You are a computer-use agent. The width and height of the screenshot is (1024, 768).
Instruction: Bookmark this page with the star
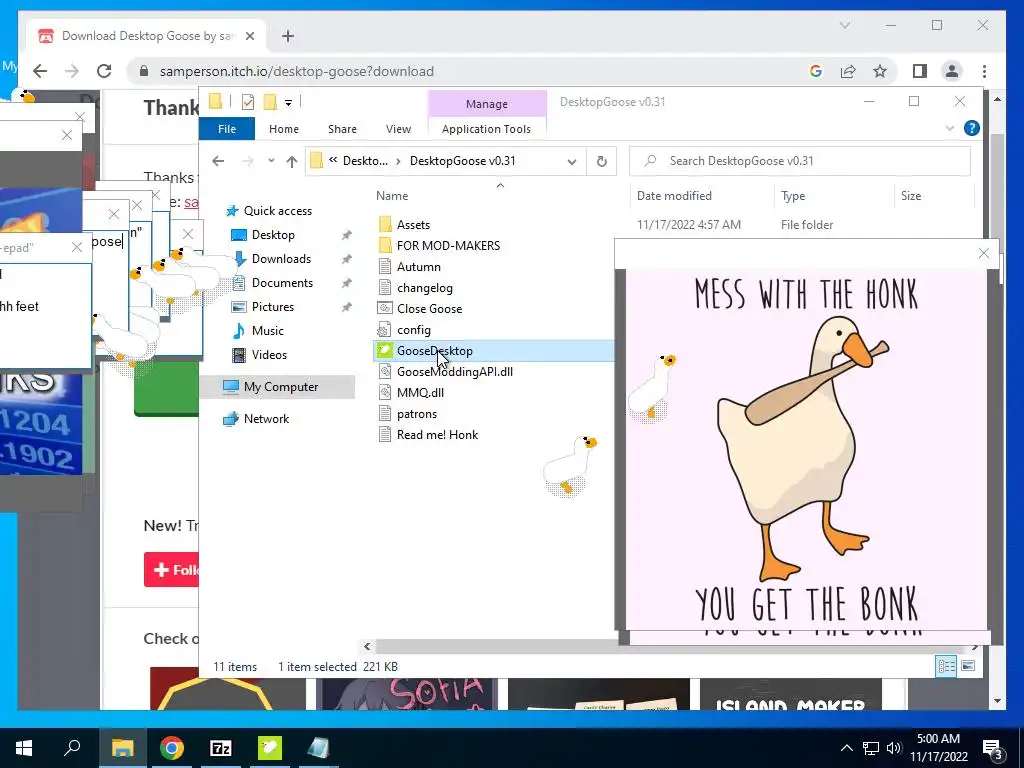coord(880,71)
